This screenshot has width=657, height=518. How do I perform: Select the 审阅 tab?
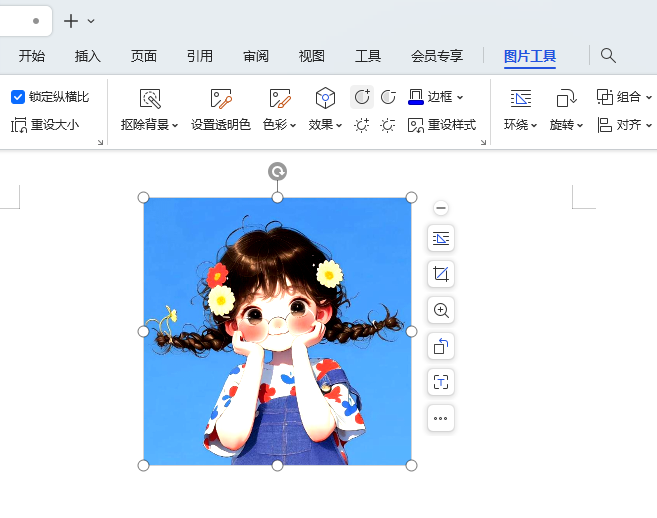(x=256, y=56)
